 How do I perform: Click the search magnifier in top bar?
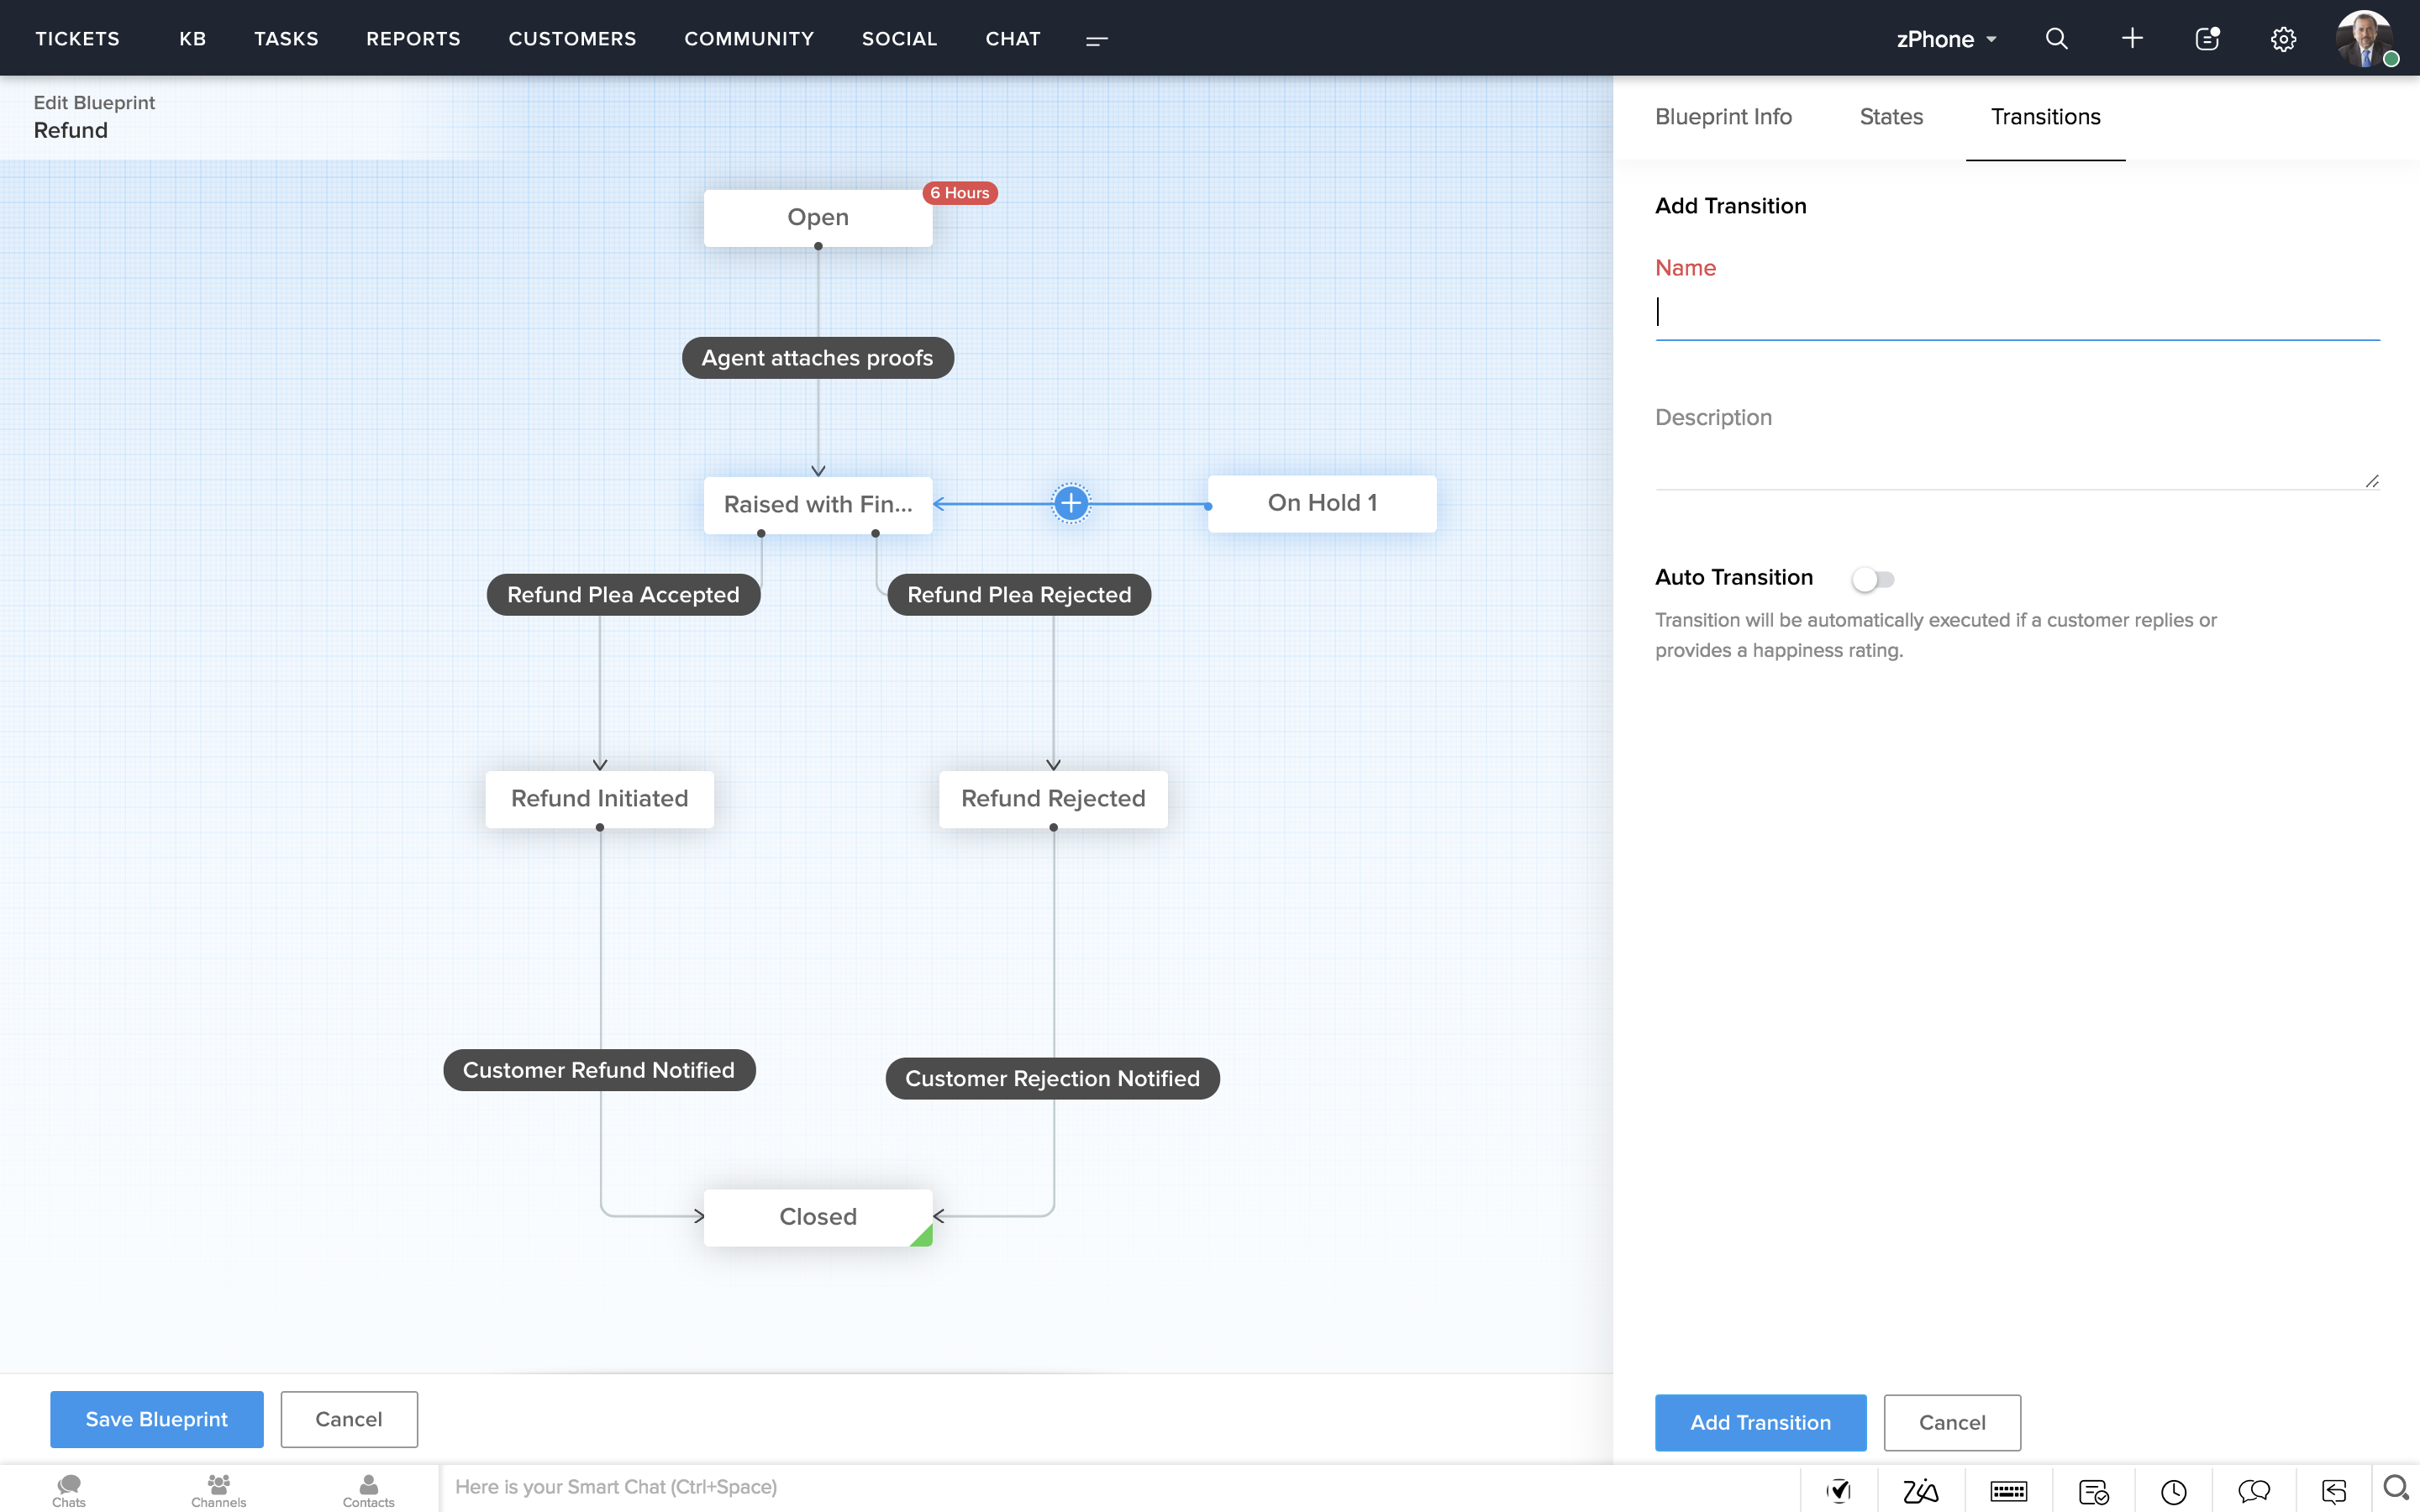pos(2056,39)
